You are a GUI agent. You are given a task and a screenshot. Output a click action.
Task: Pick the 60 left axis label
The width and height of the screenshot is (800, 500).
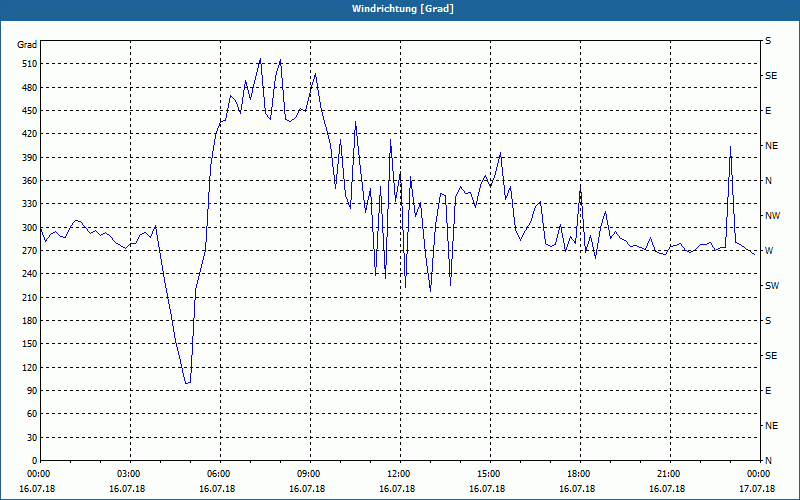pyautogui.click(x=32, y=414)
